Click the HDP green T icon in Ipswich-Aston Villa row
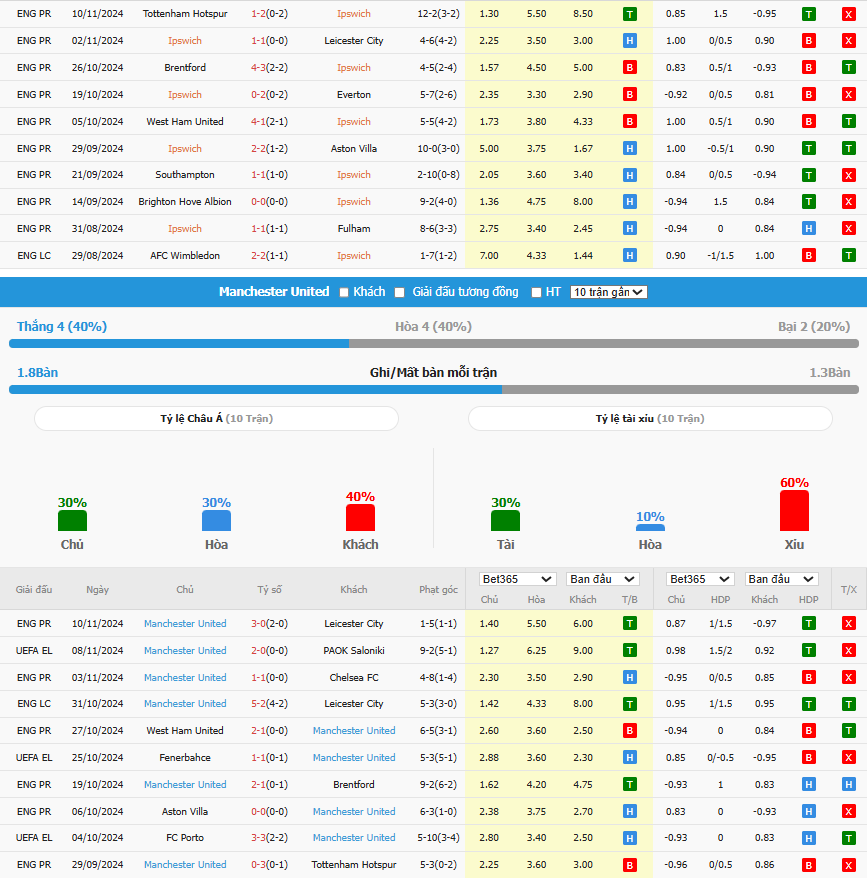Screen dimensions: 867x878 click(808, 148)
